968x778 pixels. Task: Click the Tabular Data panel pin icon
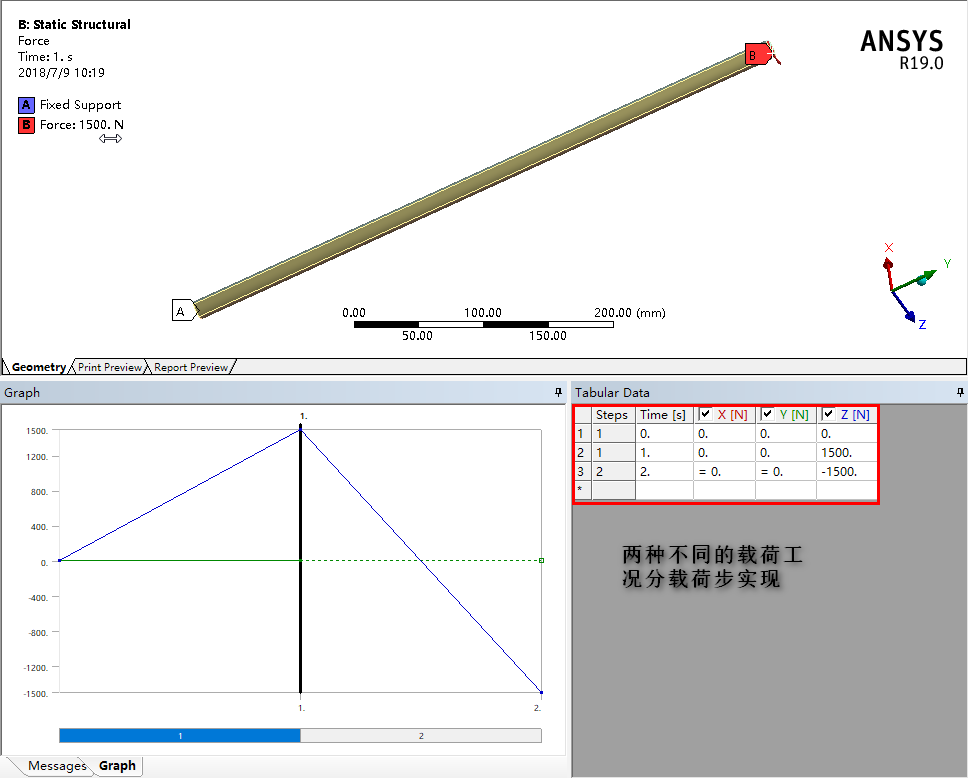tap(960, 393)
